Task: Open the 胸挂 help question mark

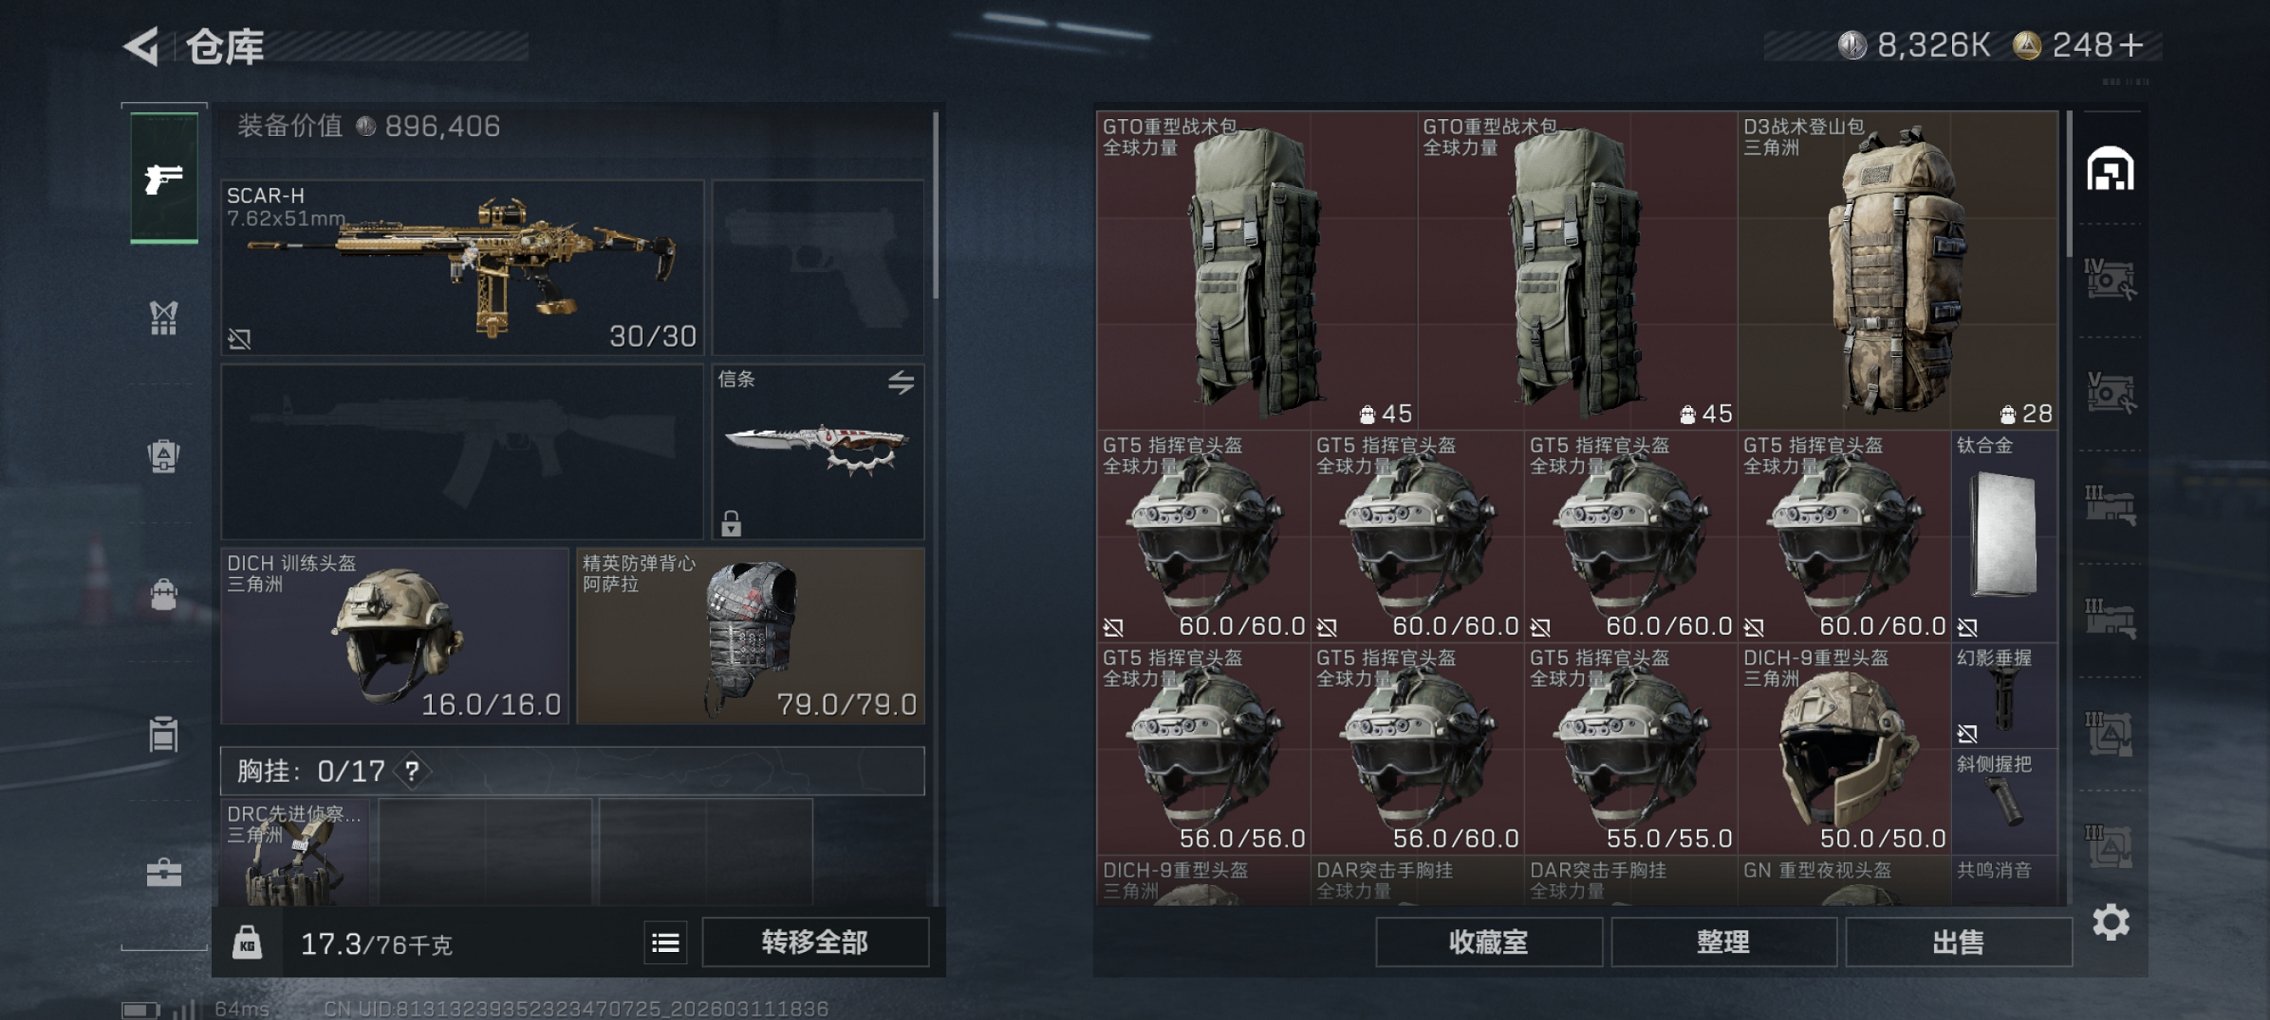Action: click(x=412, y=771)
